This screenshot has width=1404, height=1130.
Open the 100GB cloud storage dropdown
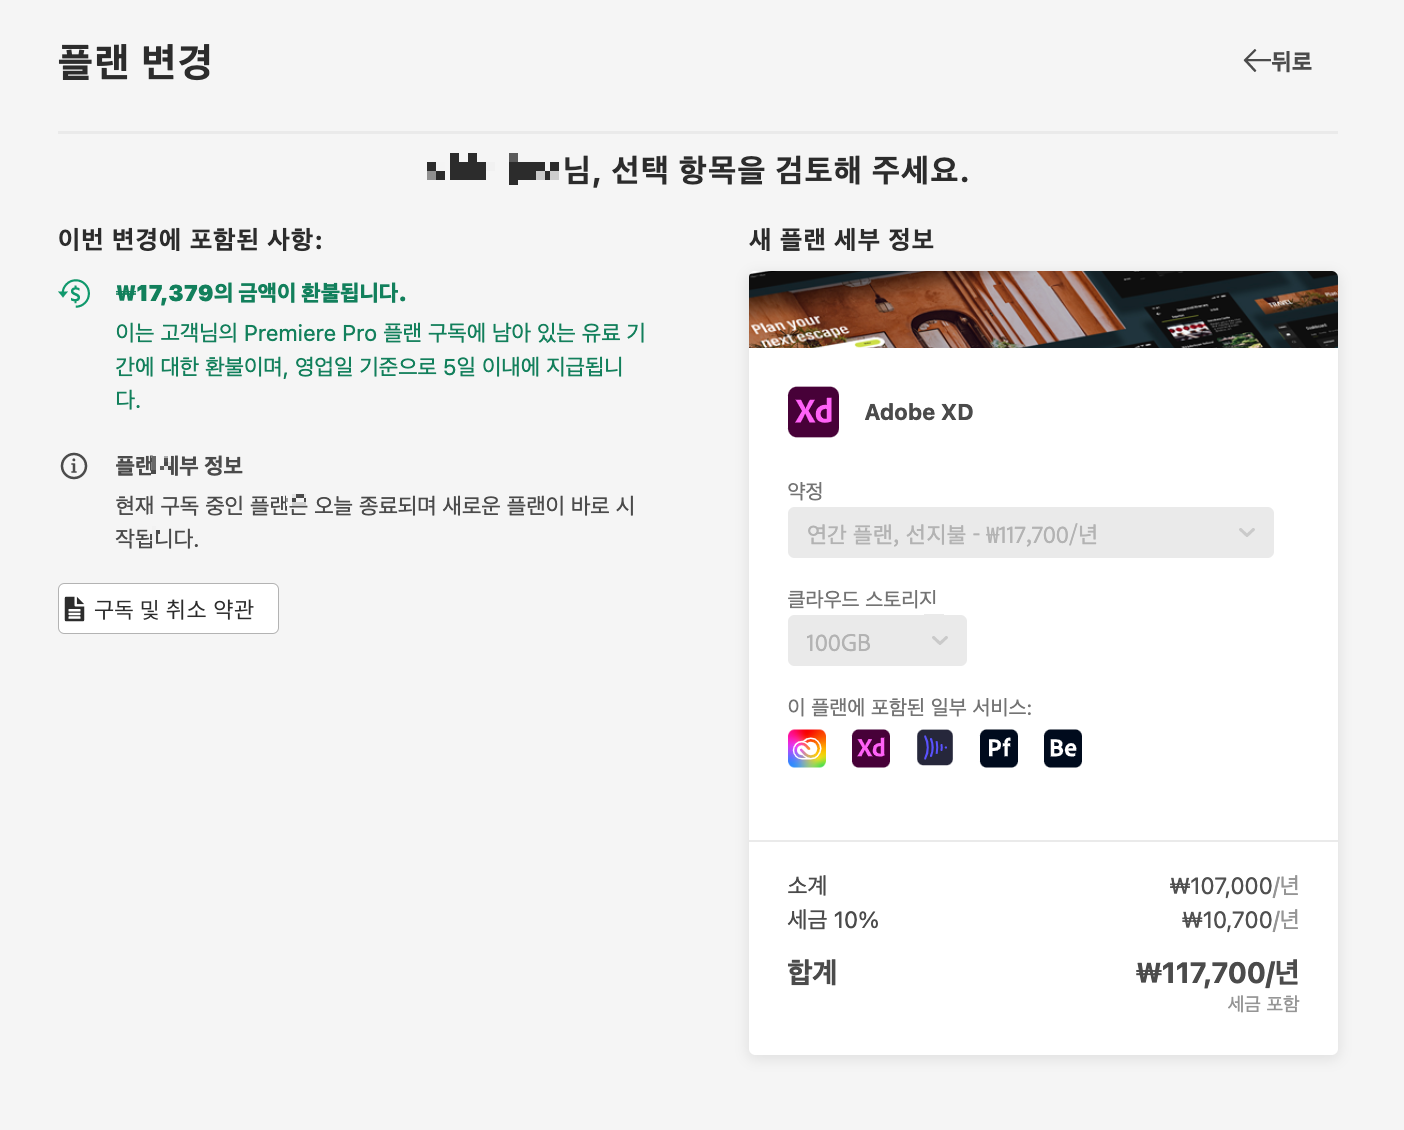pyautogui.click(x=877, y=641)
